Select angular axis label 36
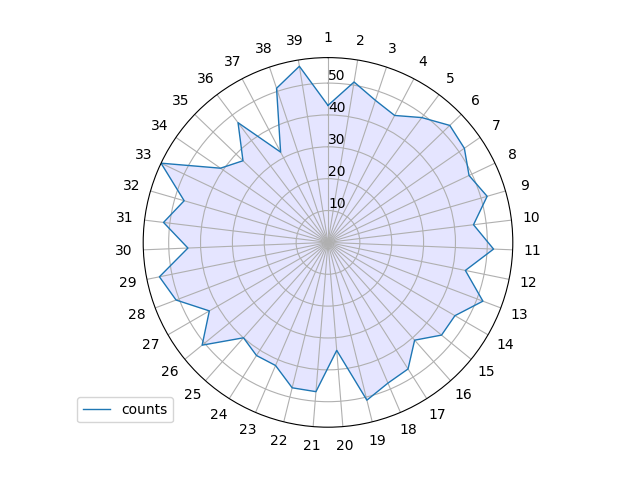 (x=205, y=78)
